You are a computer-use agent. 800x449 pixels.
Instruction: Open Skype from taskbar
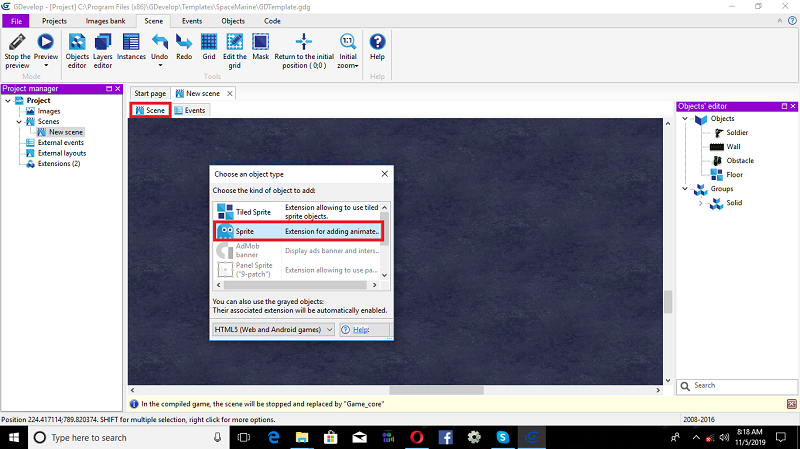click(503, 438)
